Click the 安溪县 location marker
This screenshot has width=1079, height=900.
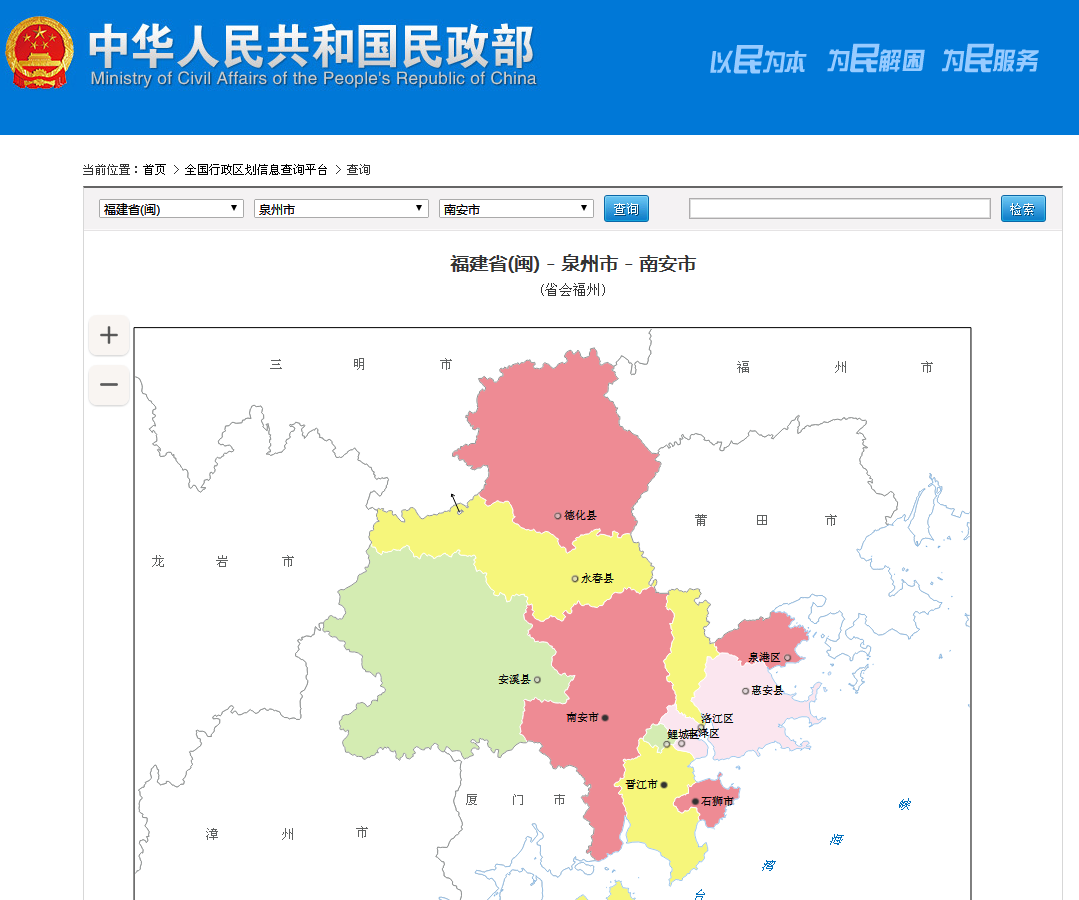click(x=537, y=678)
